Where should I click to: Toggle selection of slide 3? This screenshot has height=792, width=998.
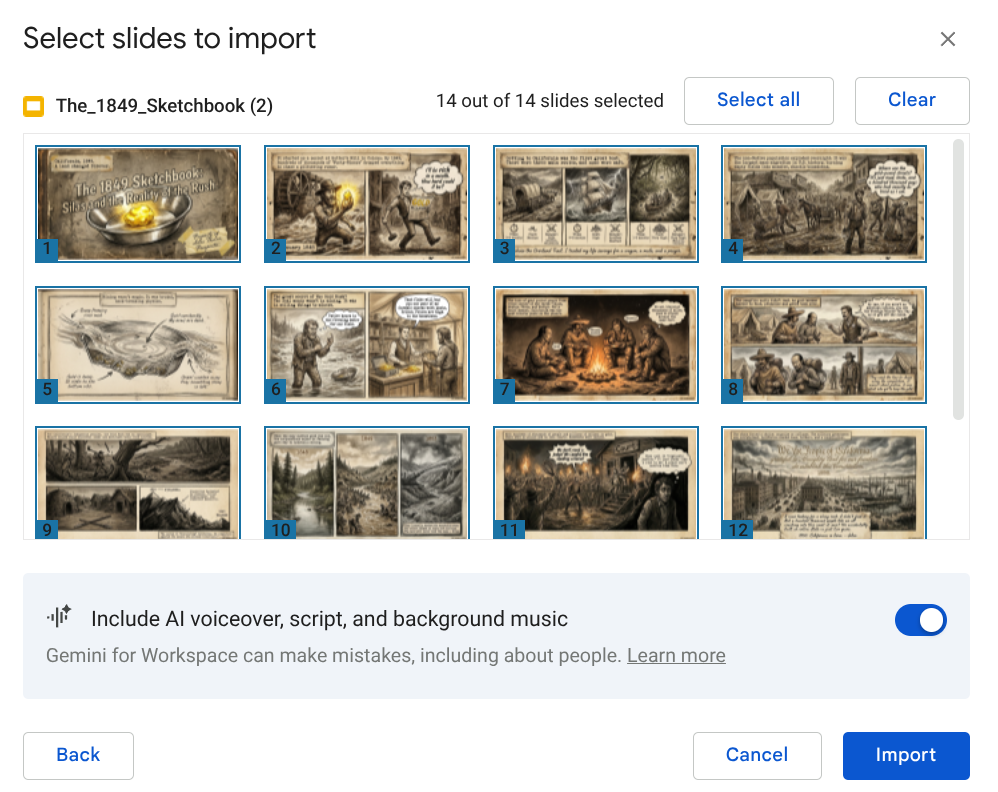pos(596,204)
